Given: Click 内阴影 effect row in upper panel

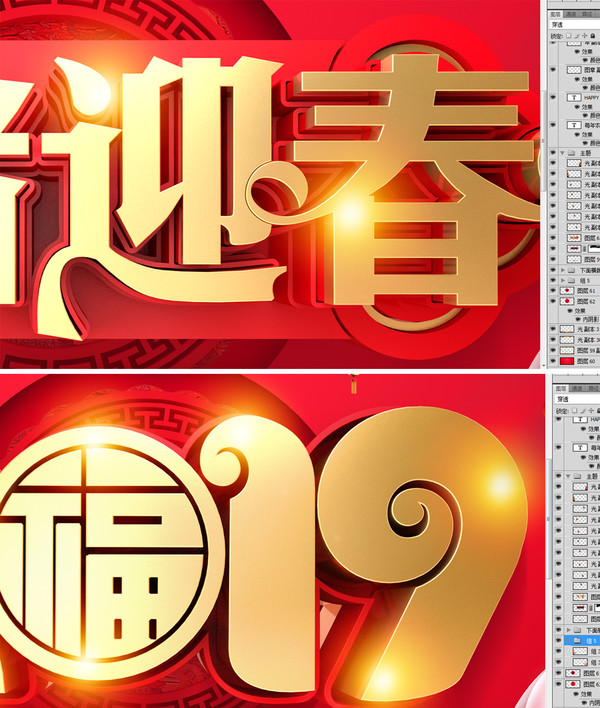Looking at the screenshot, I should coord(587,319).
